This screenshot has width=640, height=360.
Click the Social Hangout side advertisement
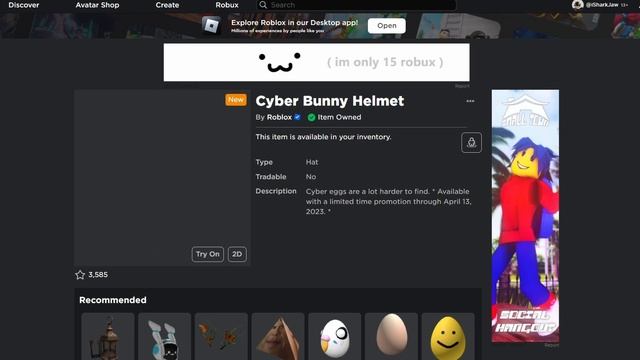(525, 216)
